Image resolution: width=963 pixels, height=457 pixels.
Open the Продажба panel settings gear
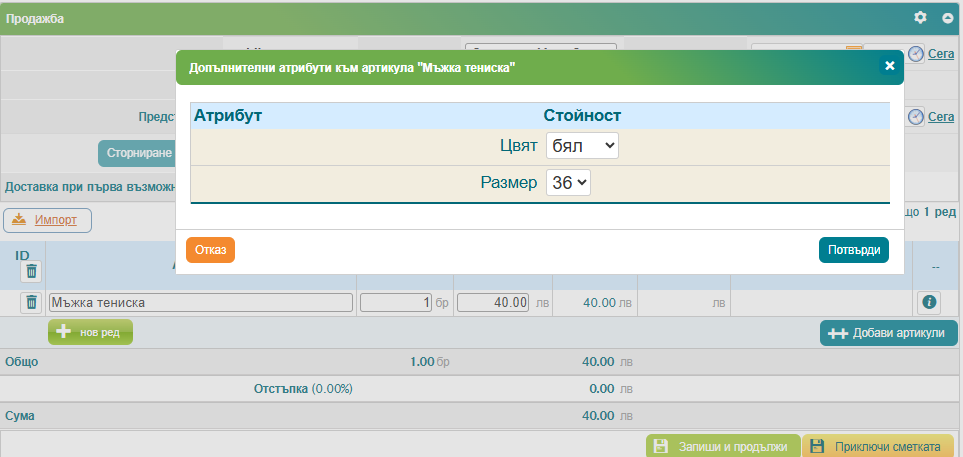coord(920,18)
